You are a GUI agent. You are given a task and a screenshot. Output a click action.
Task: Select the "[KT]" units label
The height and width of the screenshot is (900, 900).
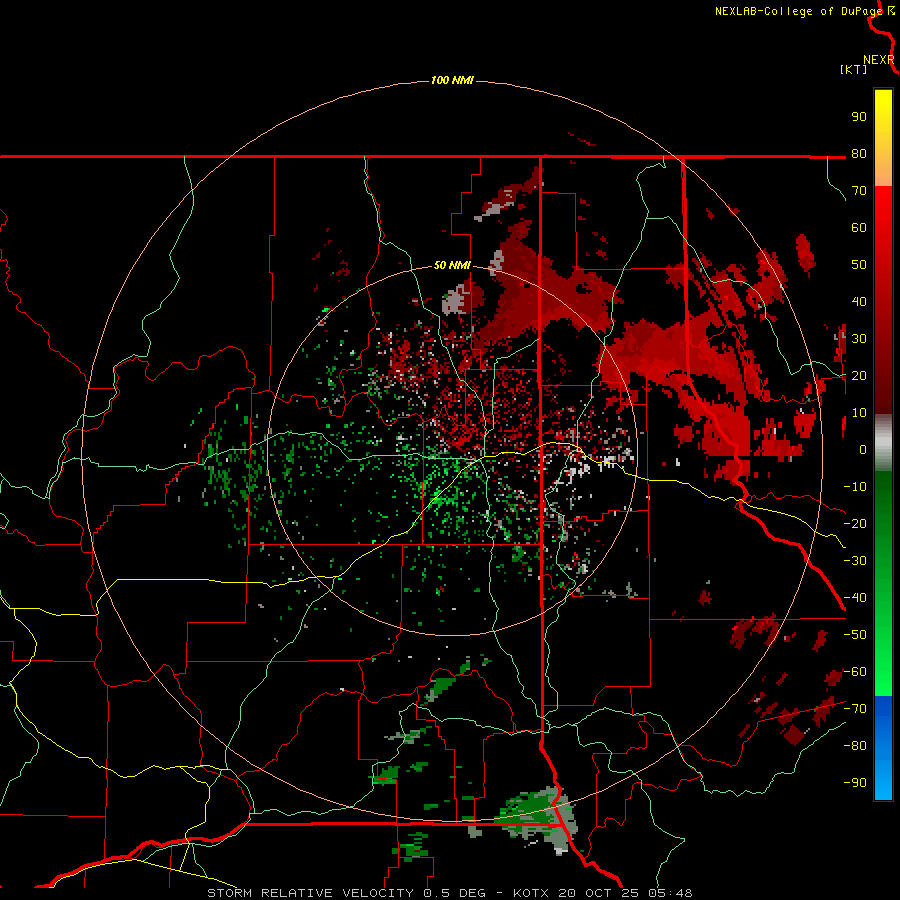[x=853, y=69]
